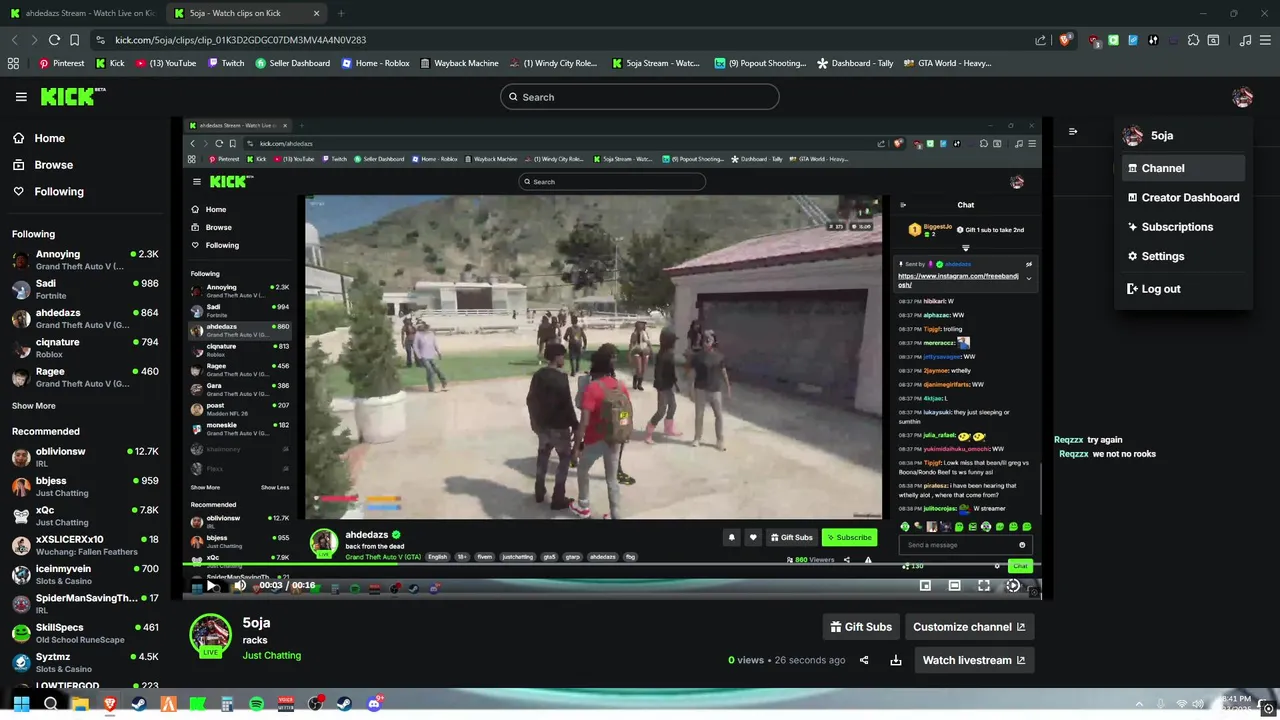Open the media control music note icon

pos(1245,40)
